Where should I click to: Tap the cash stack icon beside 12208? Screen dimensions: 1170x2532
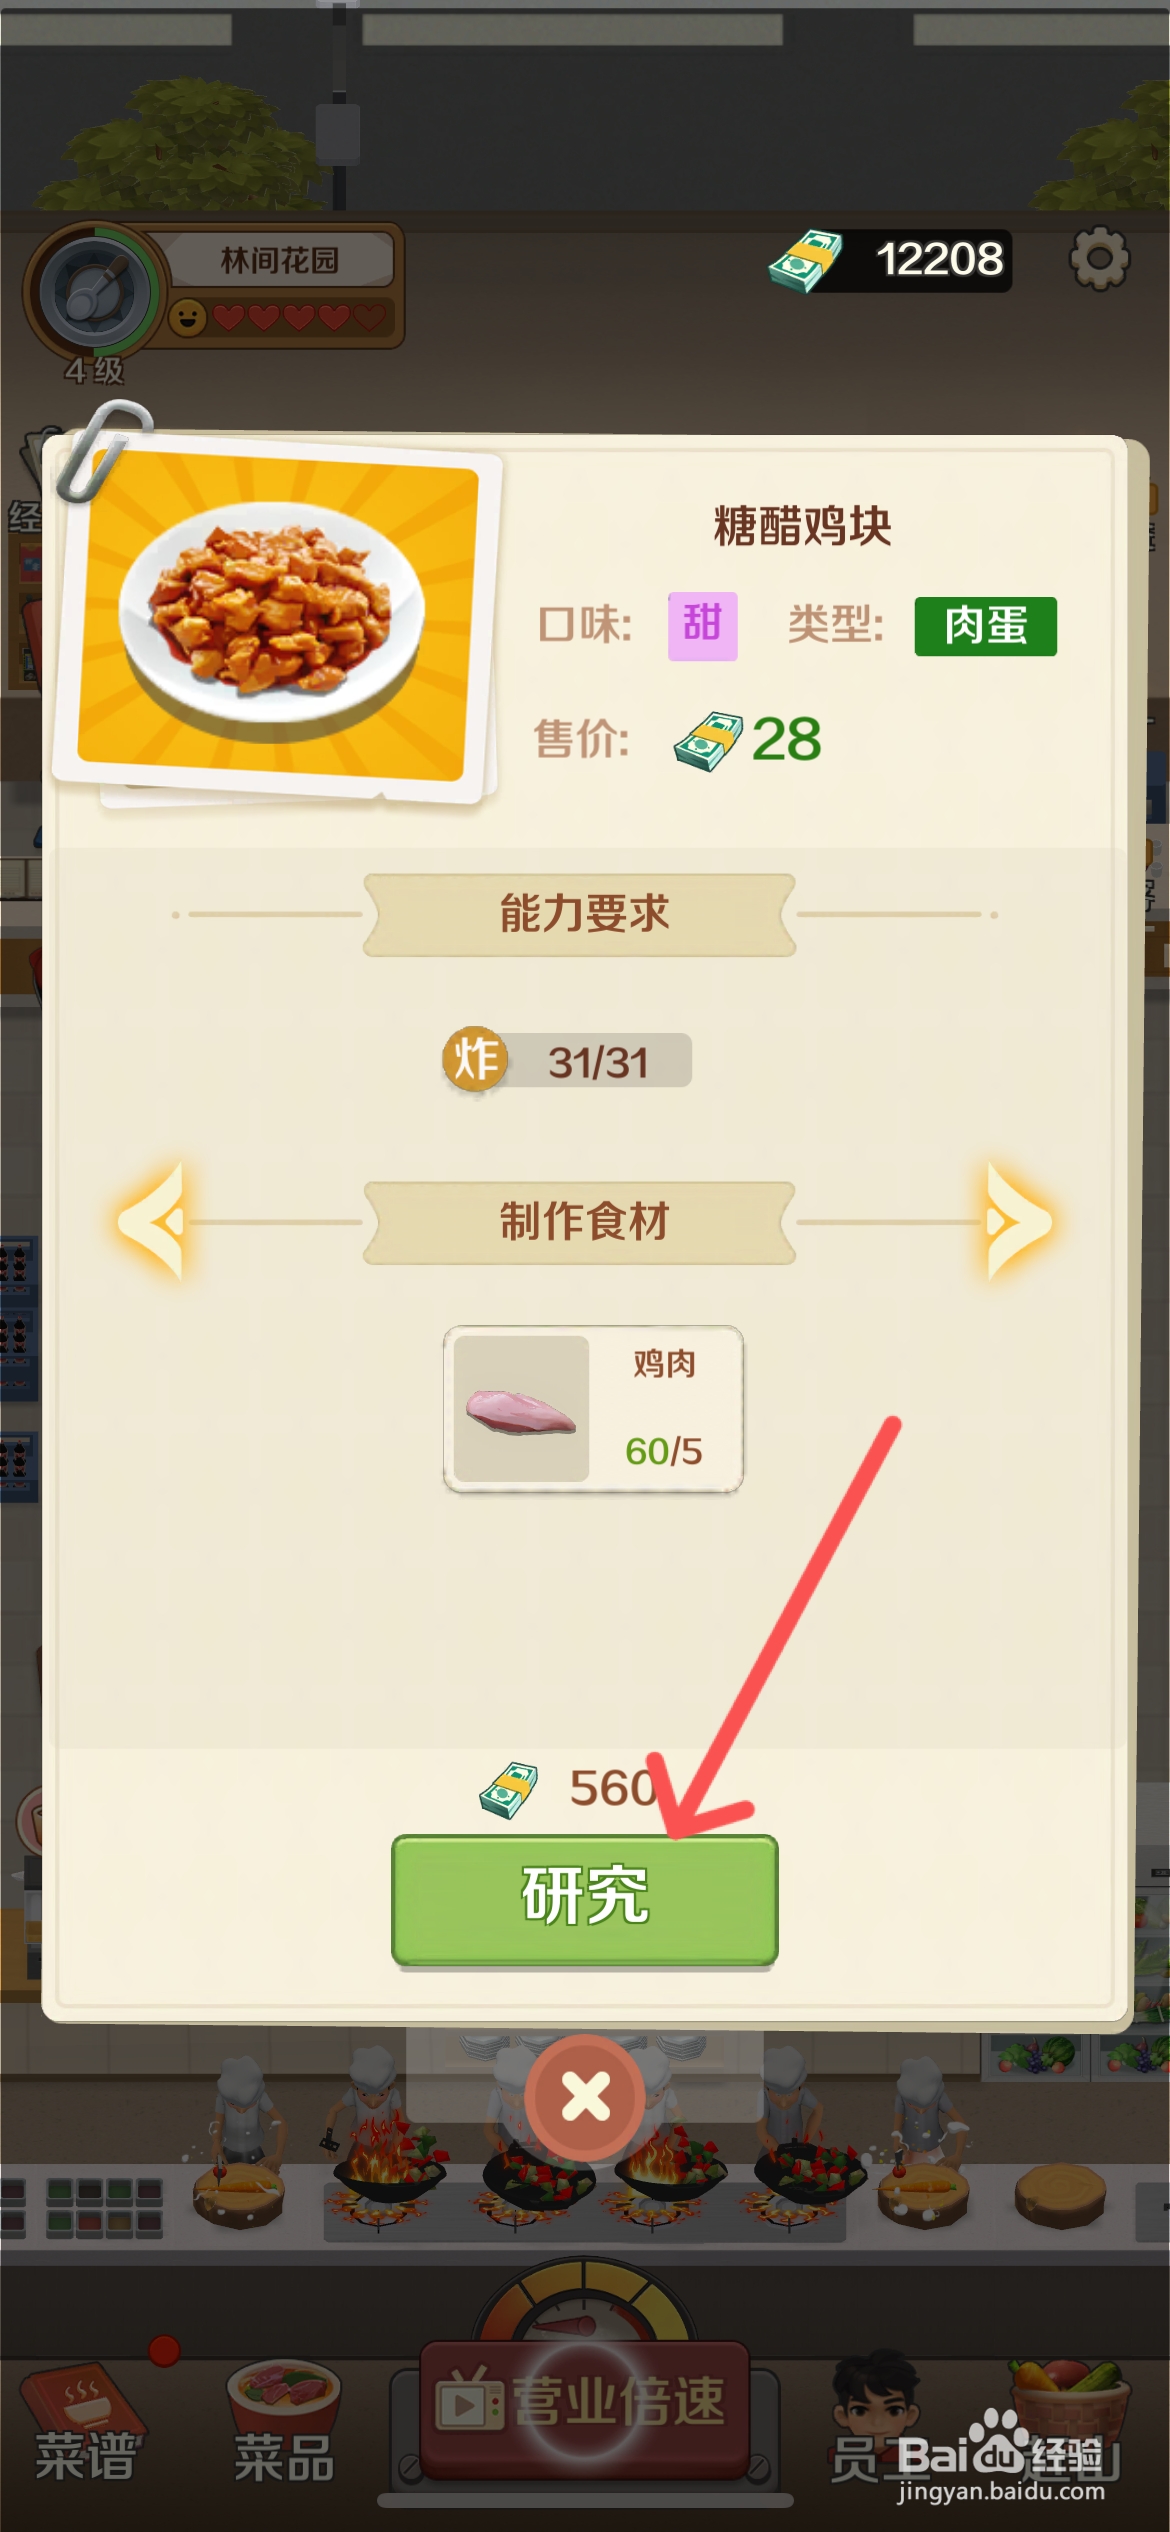pos(805,262)
